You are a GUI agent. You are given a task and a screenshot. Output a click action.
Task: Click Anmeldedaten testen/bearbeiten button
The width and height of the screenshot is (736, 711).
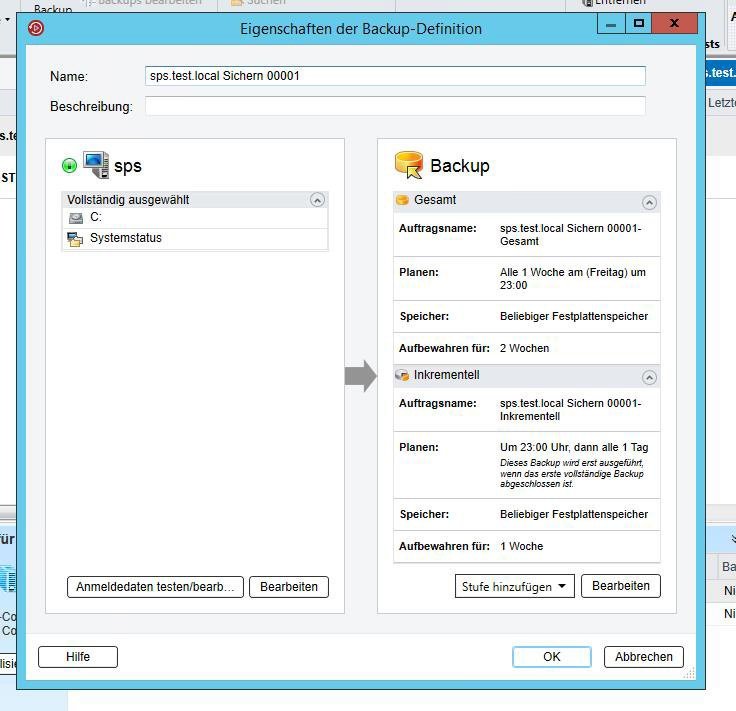coord(155,587)
